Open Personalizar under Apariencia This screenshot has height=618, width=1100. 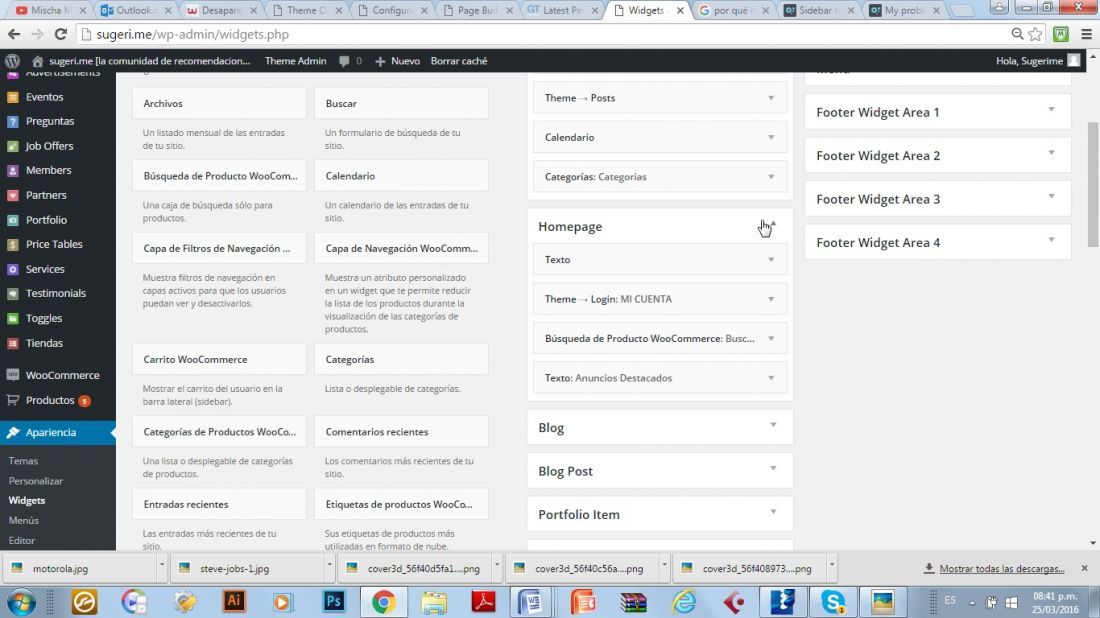click(36, 481)
